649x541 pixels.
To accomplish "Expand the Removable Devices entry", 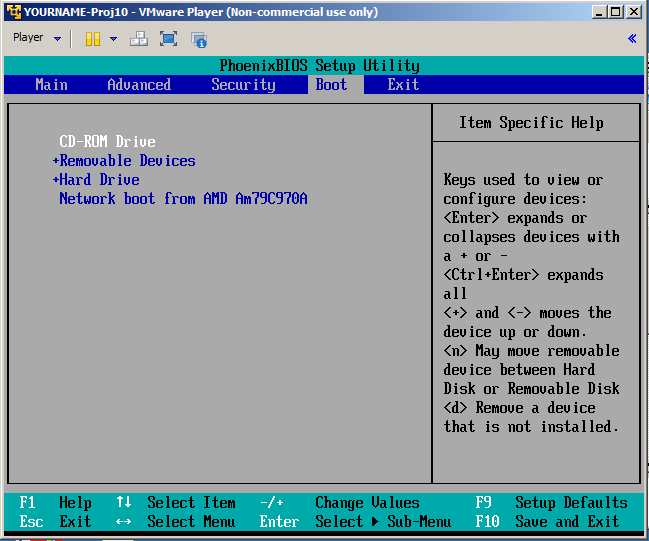I will (124, 161).
